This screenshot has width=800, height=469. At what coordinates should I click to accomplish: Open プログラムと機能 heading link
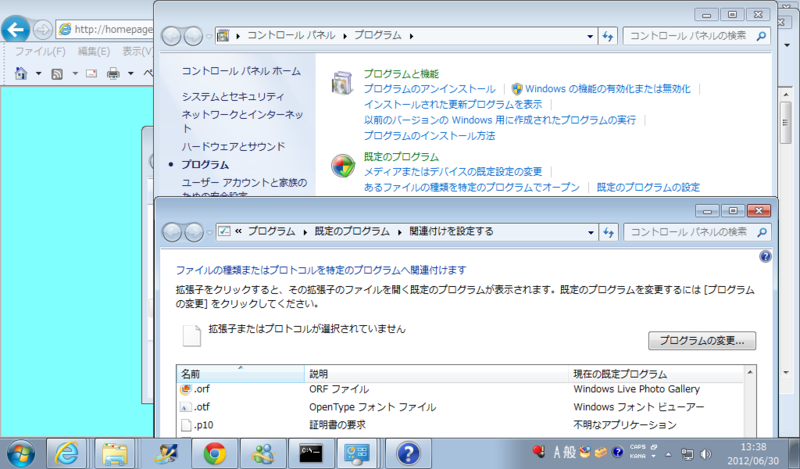401,74
